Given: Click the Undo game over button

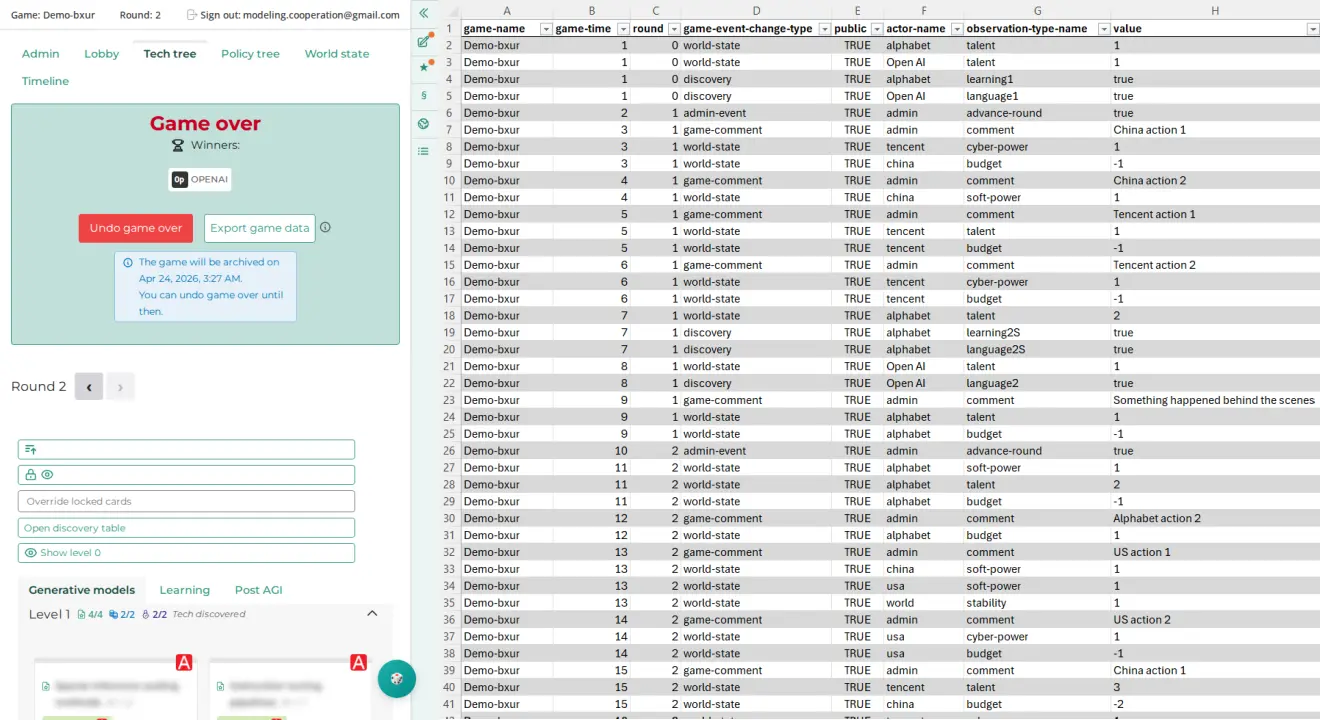Looking at the screenshot, I should click(x=135, y=228).
